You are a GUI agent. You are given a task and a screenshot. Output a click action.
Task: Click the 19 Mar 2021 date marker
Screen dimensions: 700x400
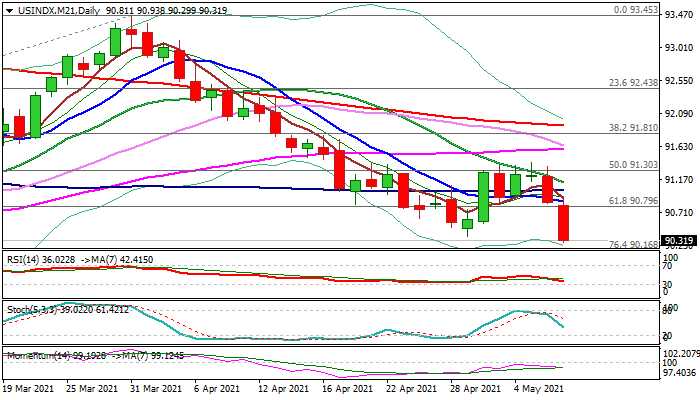[28, 387]
